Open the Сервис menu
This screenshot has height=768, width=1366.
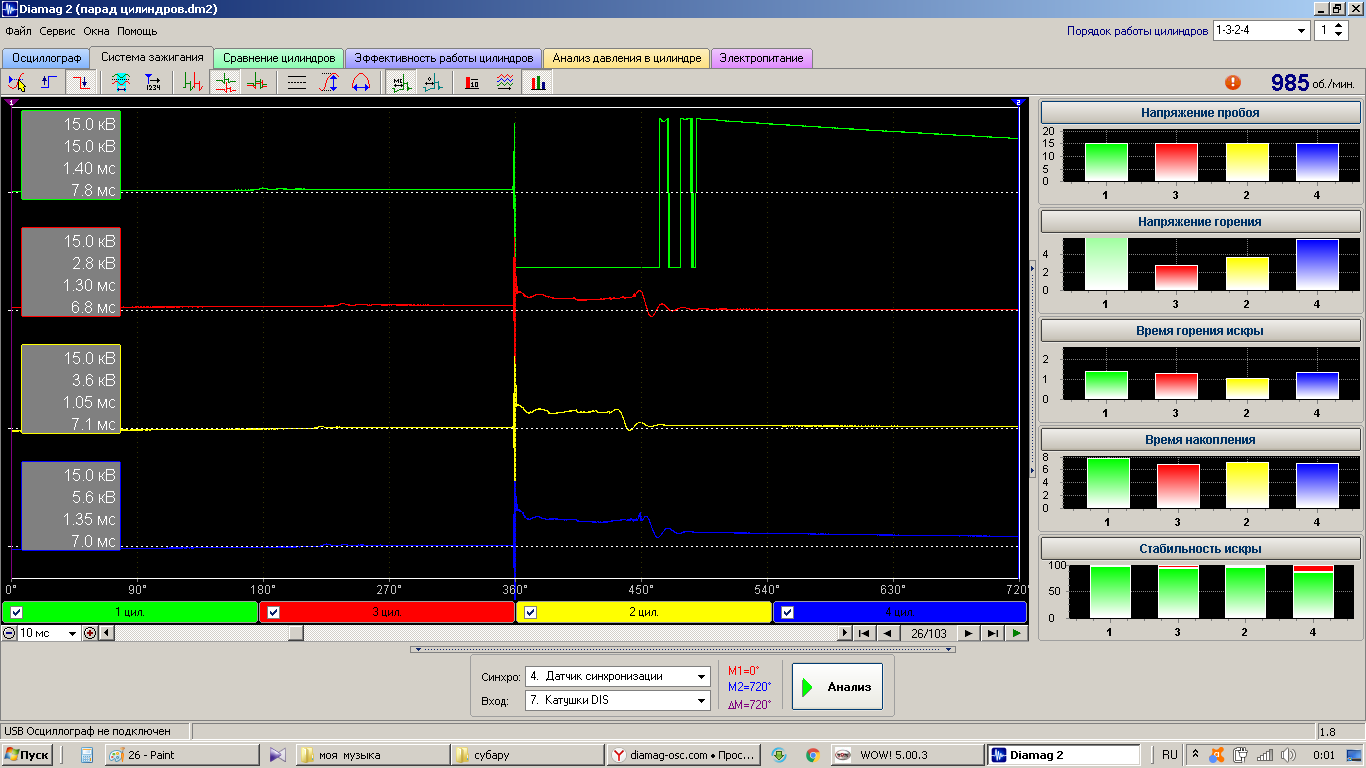[x=57, y=31]
